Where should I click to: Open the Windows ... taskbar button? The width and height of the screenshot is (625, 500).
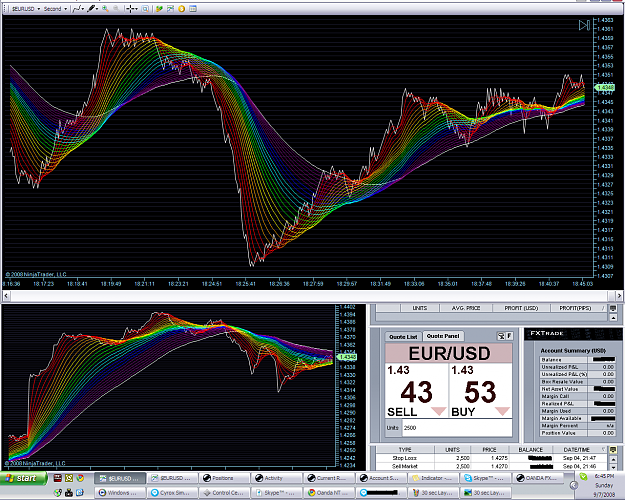(x=119, y=493)
